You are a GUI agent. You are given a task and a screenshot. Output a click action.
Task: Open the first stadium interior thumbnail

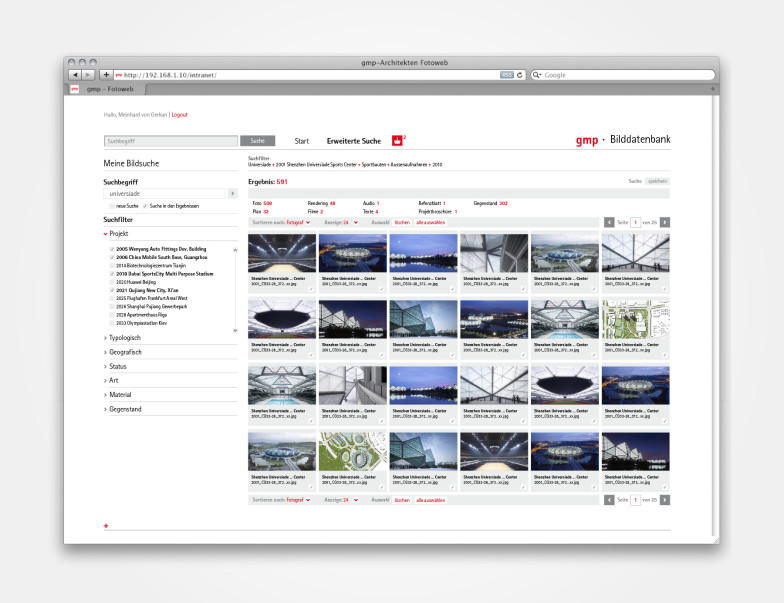pyautogui.click(x=283, y=253)
